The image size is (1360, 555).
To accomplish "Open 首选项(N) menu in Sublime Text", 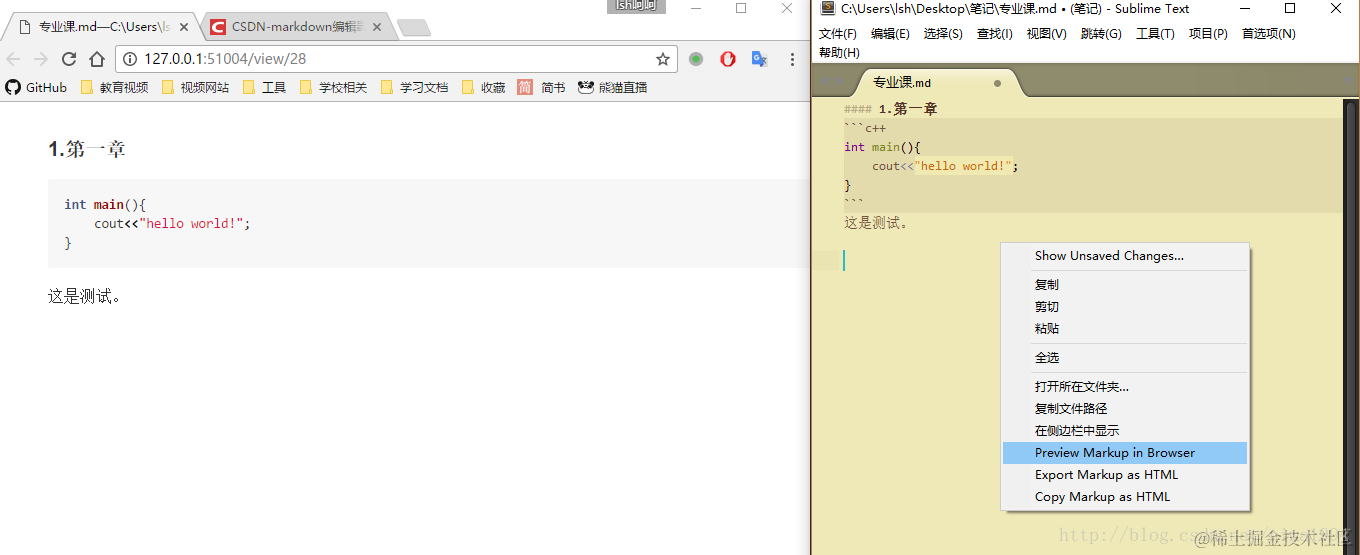I will pos(1269,33).
